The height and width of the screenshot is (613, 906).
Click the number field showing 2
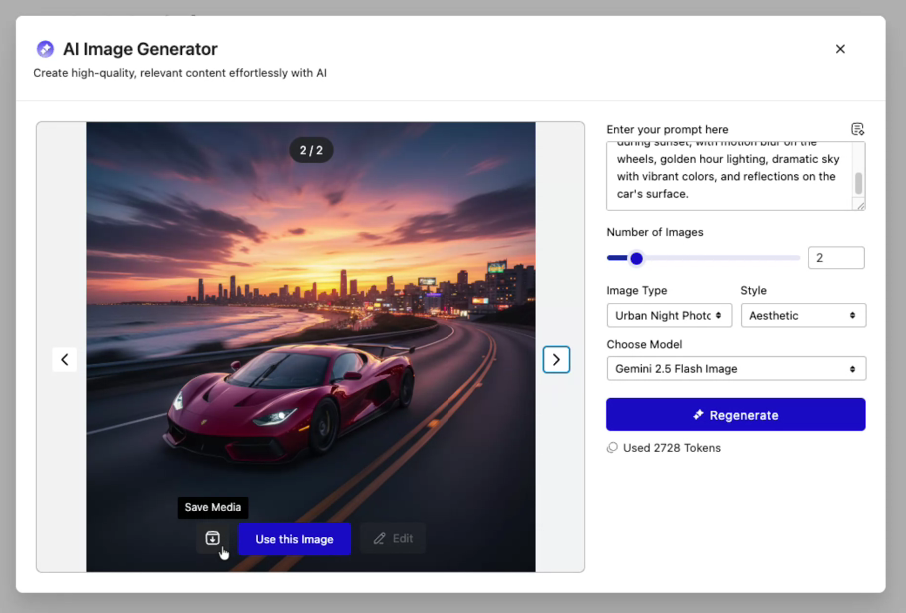tap(836, 257)
